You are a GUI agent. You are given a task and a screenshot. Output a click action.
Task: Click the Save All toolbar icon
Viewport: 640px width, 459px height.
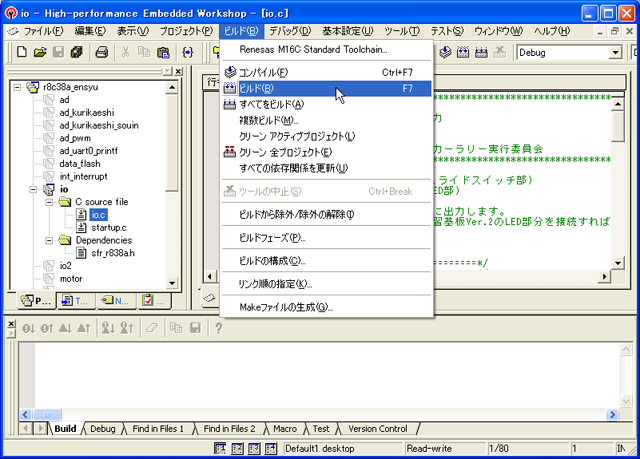[x=76, y=52]
